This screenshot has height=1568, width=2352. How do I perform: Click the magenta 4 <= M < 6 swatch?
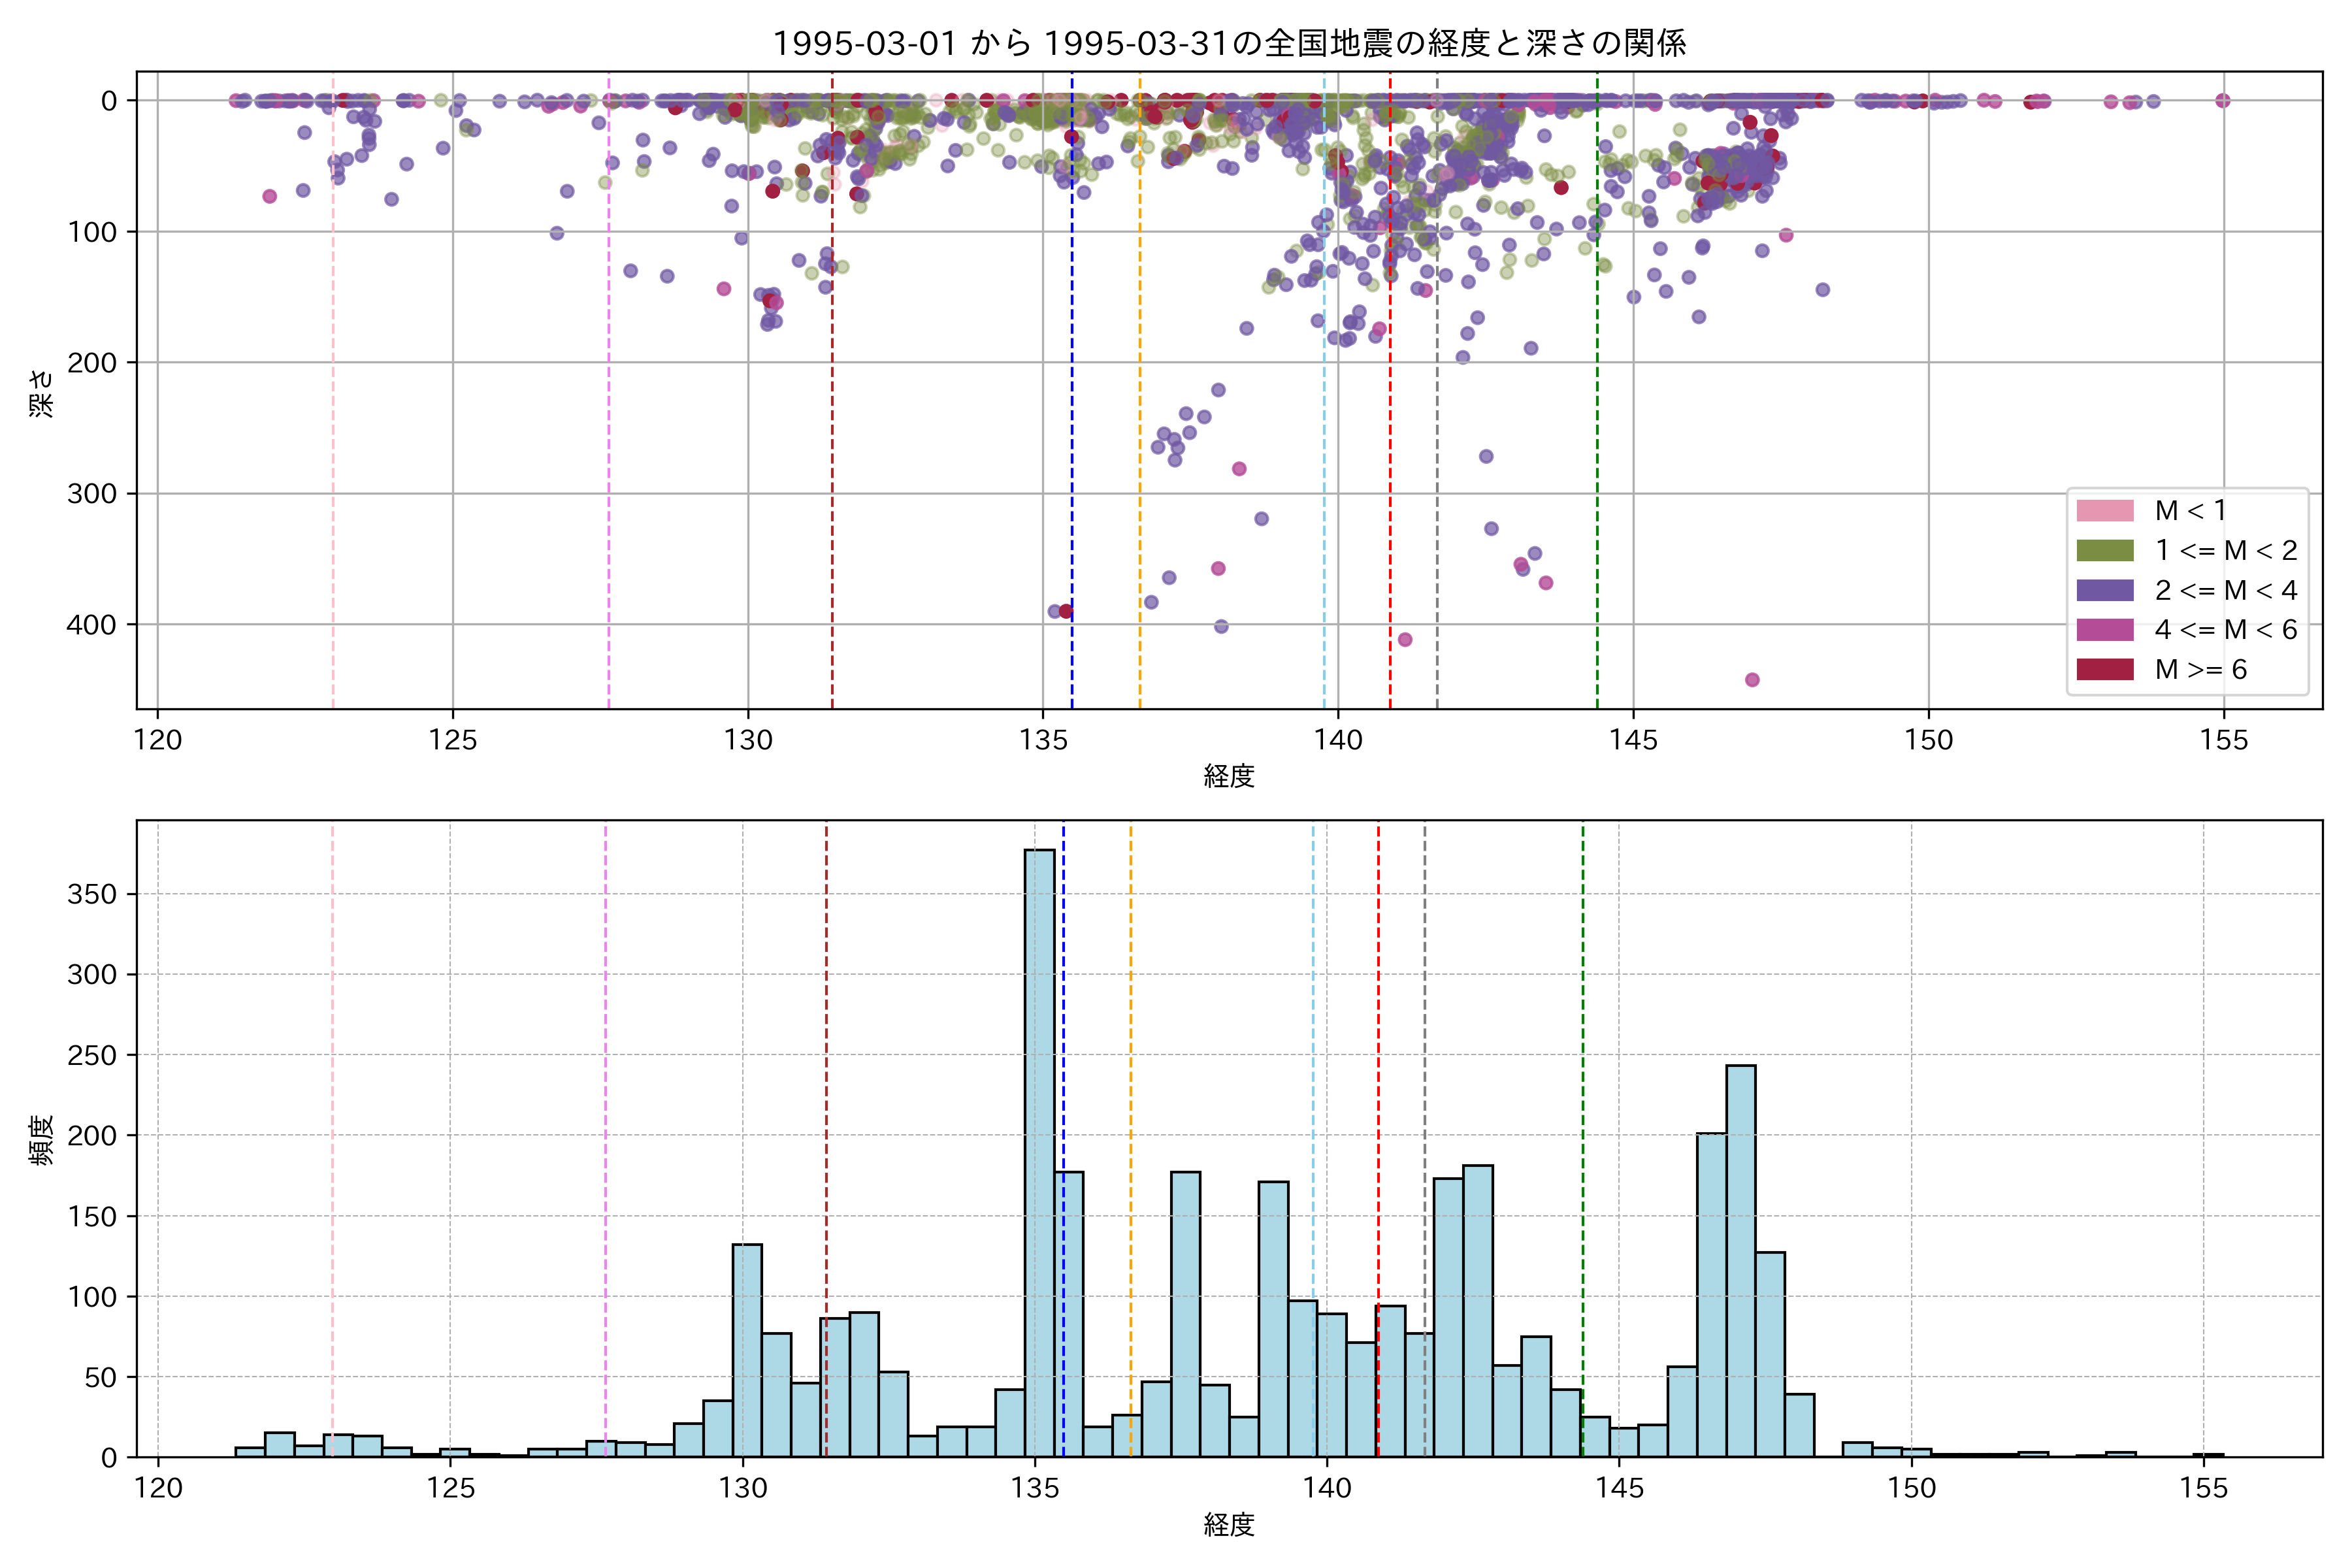2104,630
